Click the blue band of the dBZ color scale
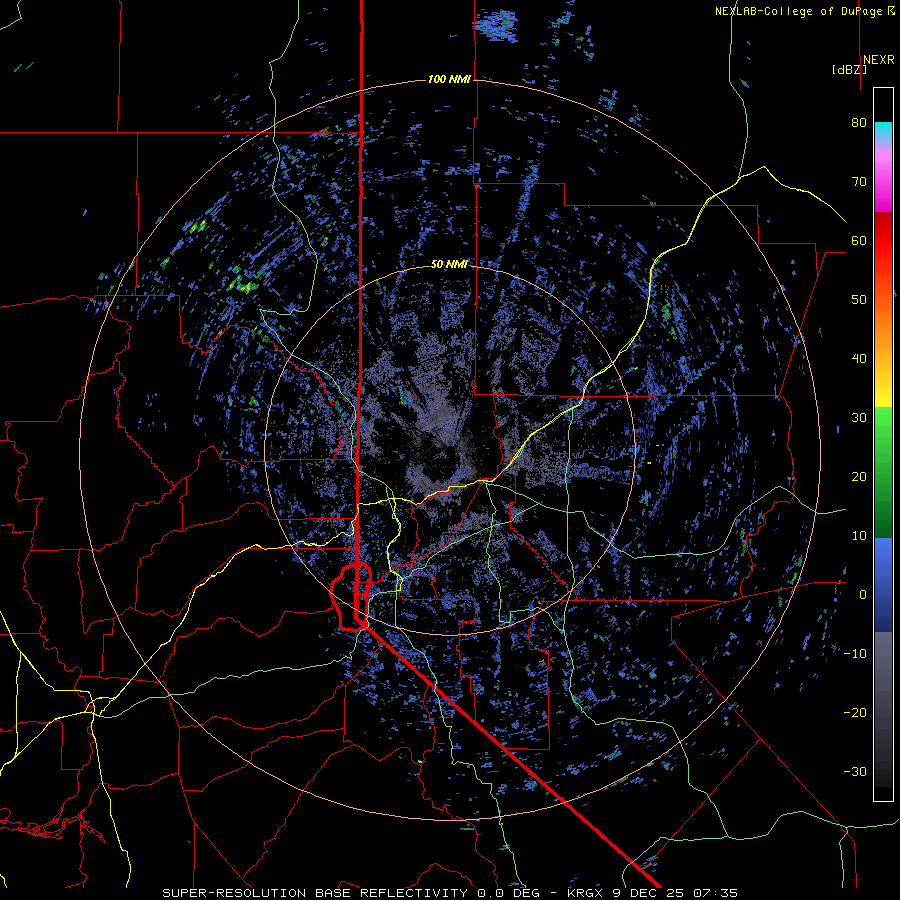This screenshot has width=900, height=900. click(x=883, y=584)
